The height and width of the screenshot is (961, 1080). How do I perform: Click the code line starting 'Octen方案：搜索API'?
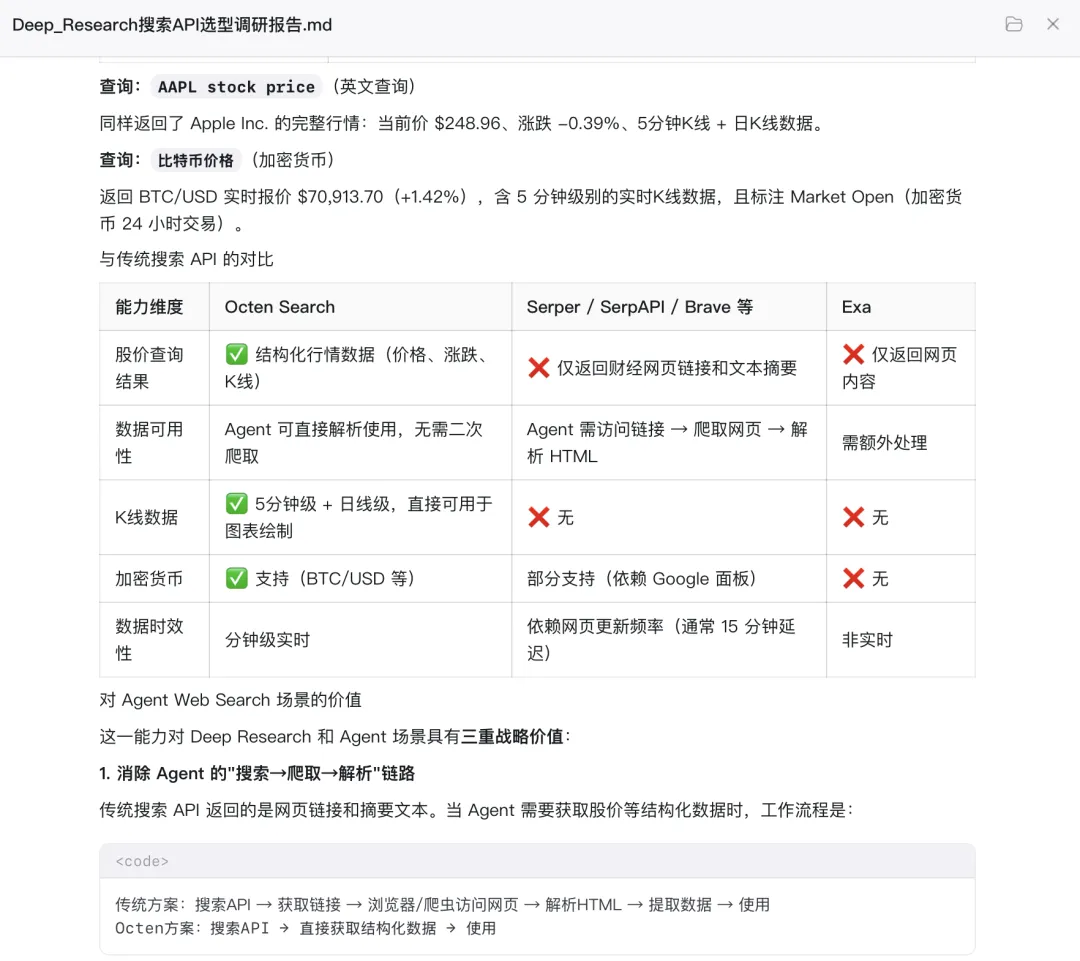point(305,929)
